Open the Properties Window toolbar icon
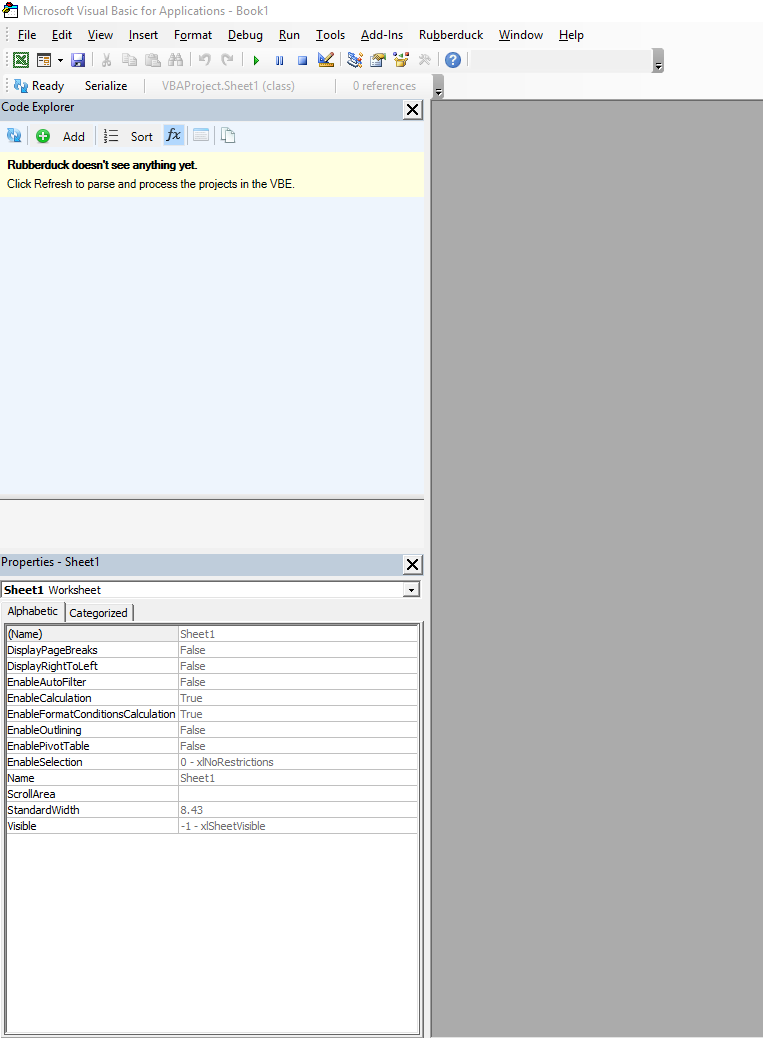Image resolution: width=763 pixels, height=1038 pixels. pyautogui.click(x=378, y=60)
